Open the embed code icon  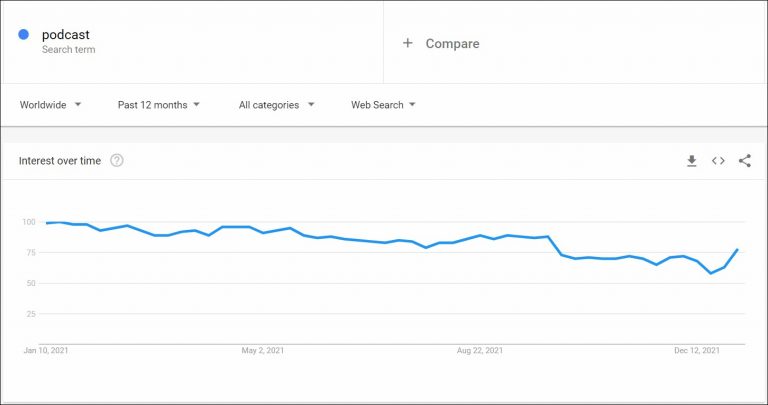(718, 161)
